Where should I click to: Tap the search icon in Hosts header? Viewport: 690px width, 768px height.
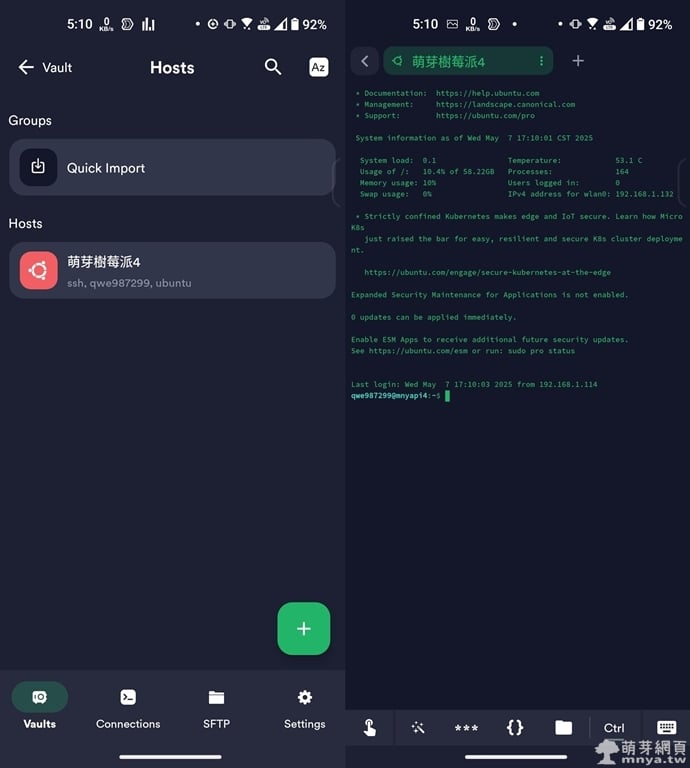[273, 67]
